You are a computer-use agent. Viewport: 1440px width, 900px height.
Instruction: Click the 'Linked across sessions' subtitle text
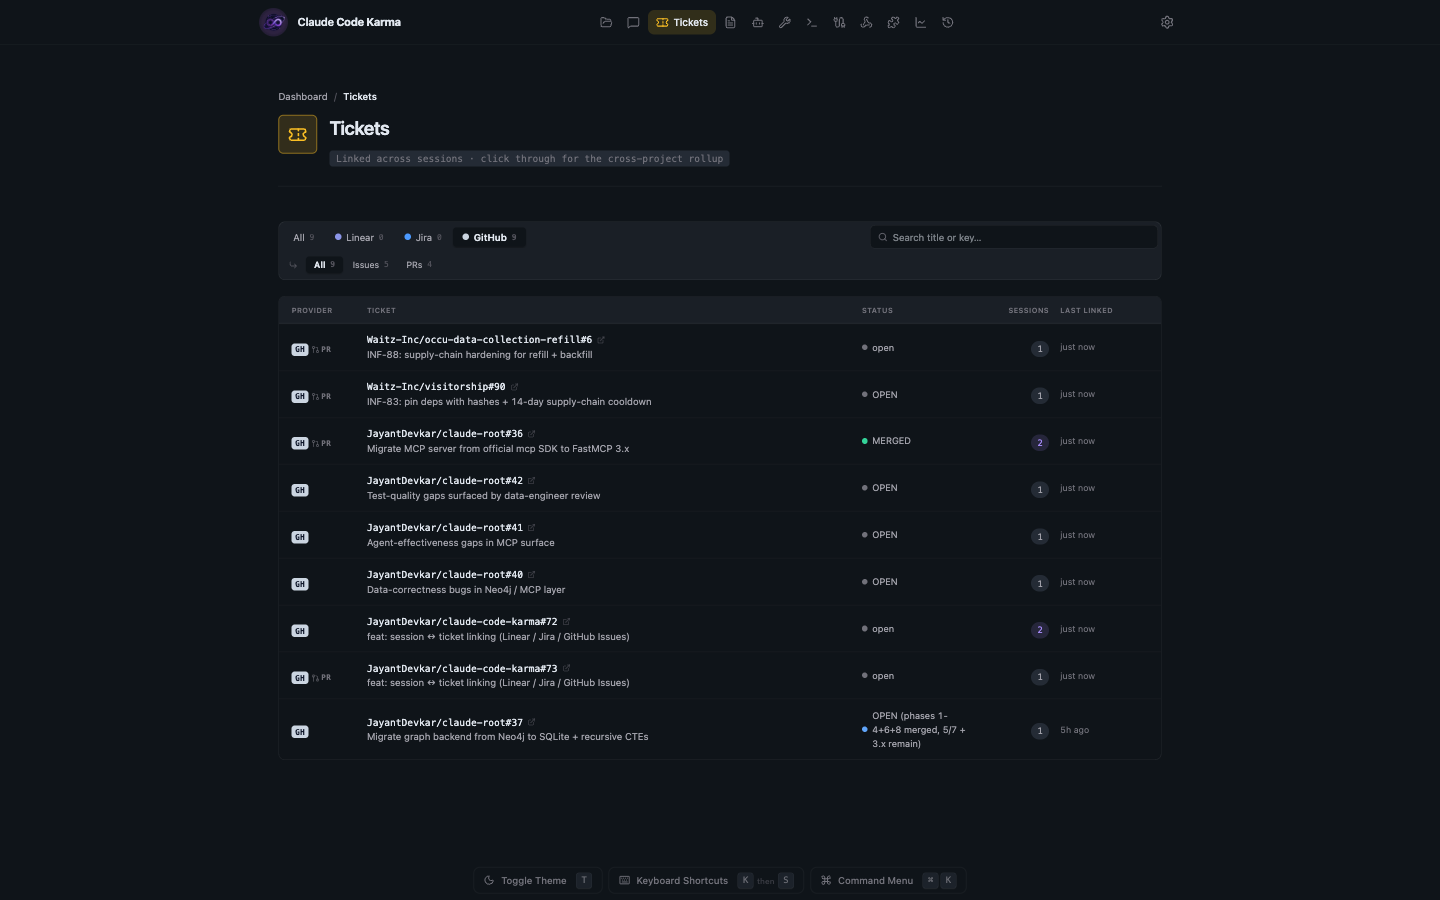pyautogui.click(x=529, y=159)
